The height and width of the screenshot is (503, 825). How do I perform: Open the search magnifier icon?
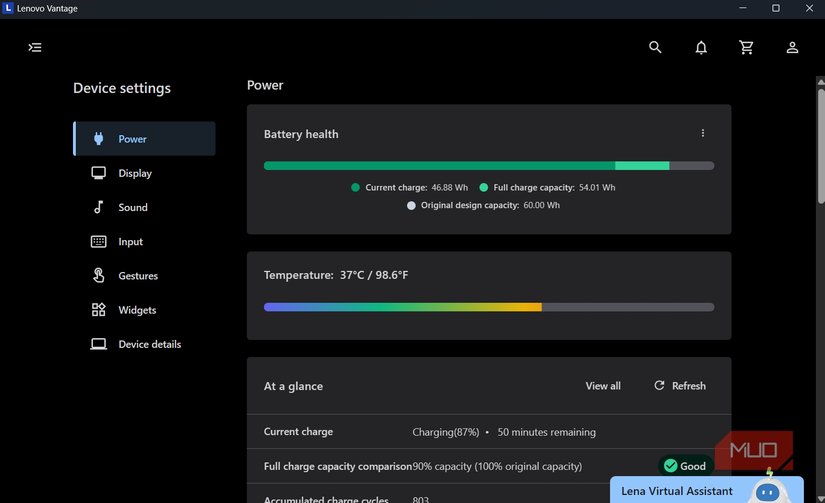tap(655, 47)
